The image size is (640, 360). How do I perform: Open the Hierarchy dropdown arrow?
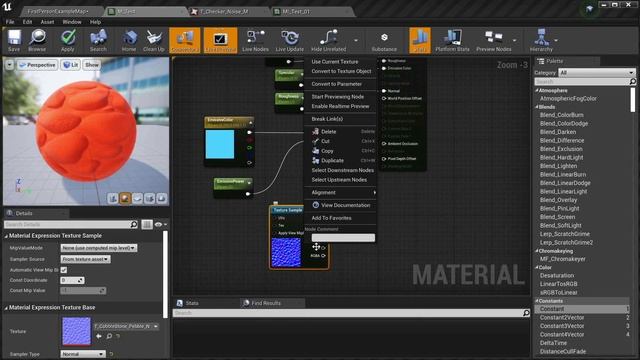[556, 40]
